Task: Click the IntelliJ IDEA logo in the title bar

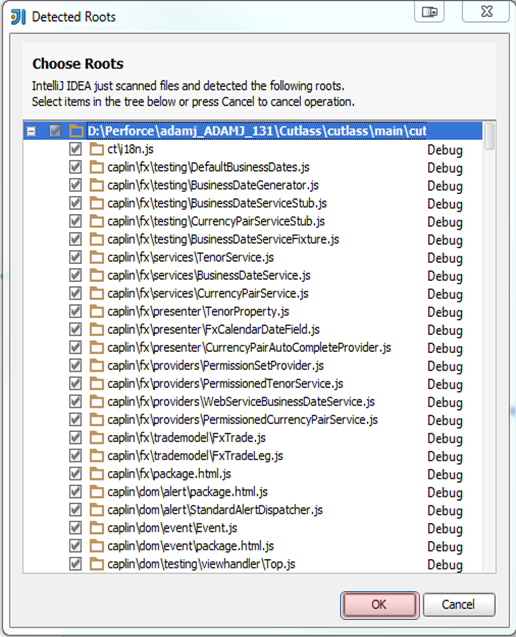Action: (x=18, y=17)
